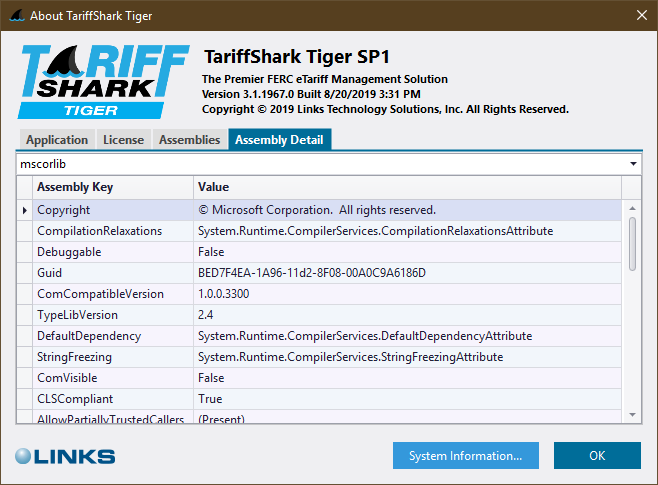Select the Debuggable row key
The height and width of the screenshot is (485, 658).
[x=113, y=252]
